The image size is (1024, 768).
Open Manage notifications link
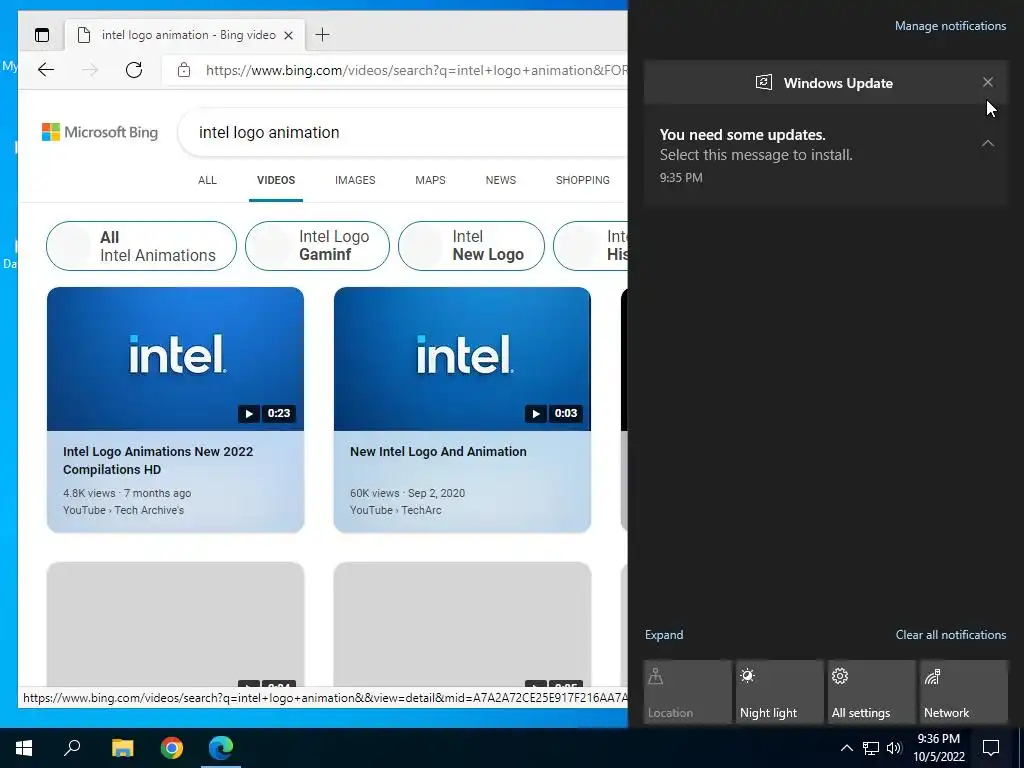[950, 26]
